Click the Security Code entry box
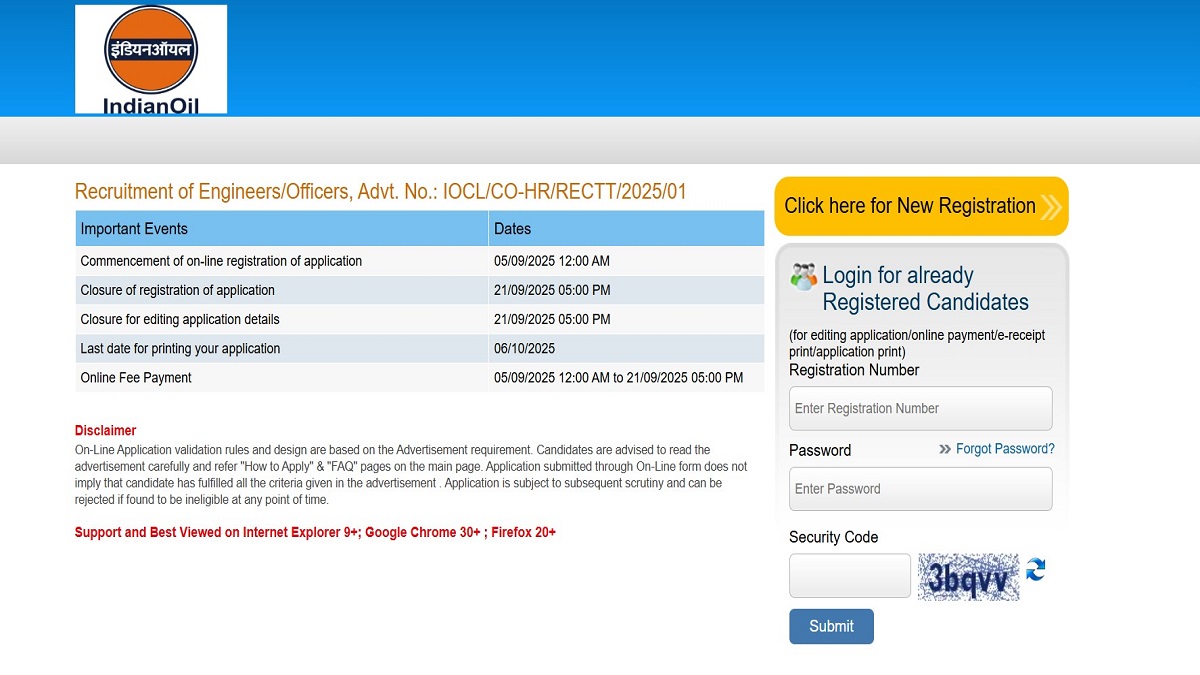The height and width of the screenshot is (675, 1200). coord(849,575)
